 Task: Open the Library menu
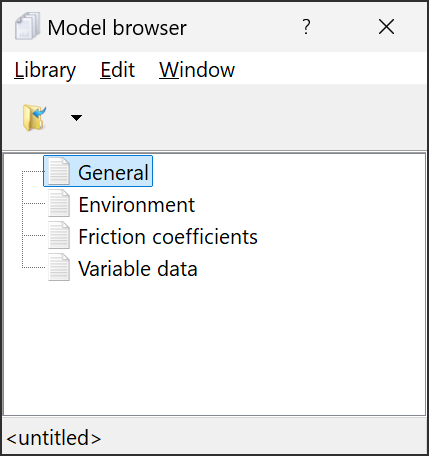[x=45, y=70]
